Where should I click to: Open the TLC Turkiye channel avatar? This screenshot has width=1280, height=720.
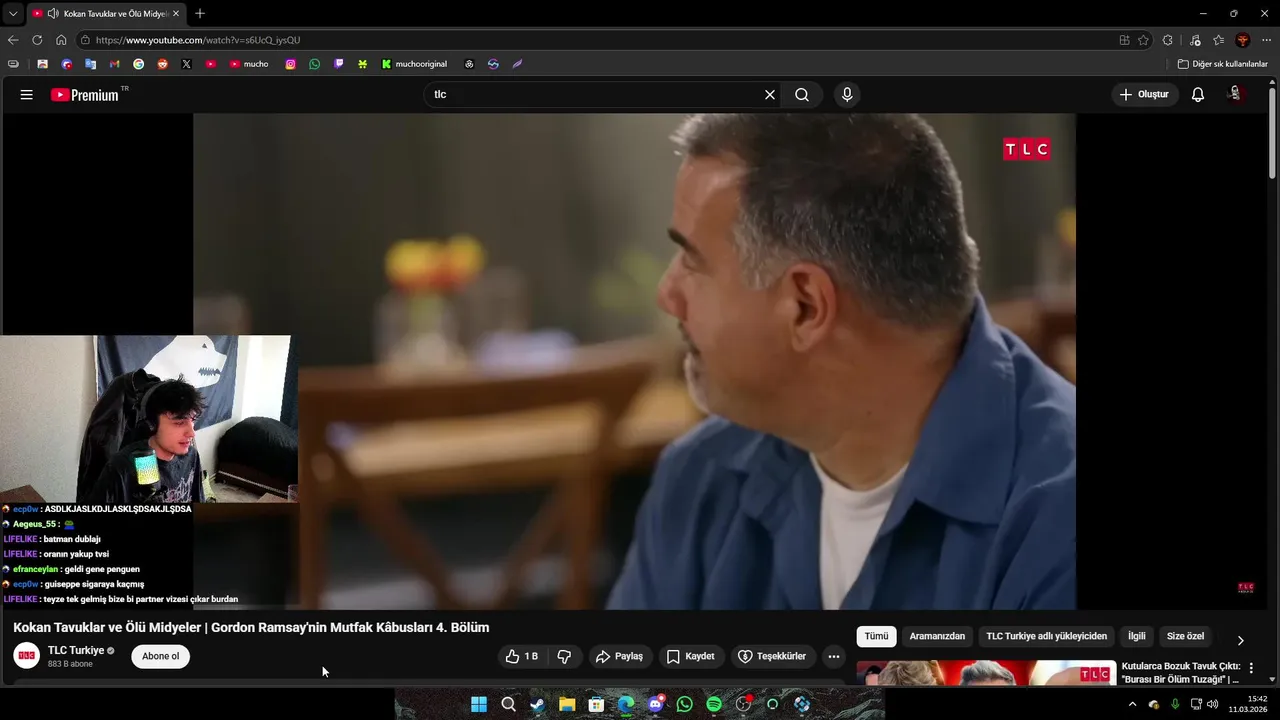[27, 656]
